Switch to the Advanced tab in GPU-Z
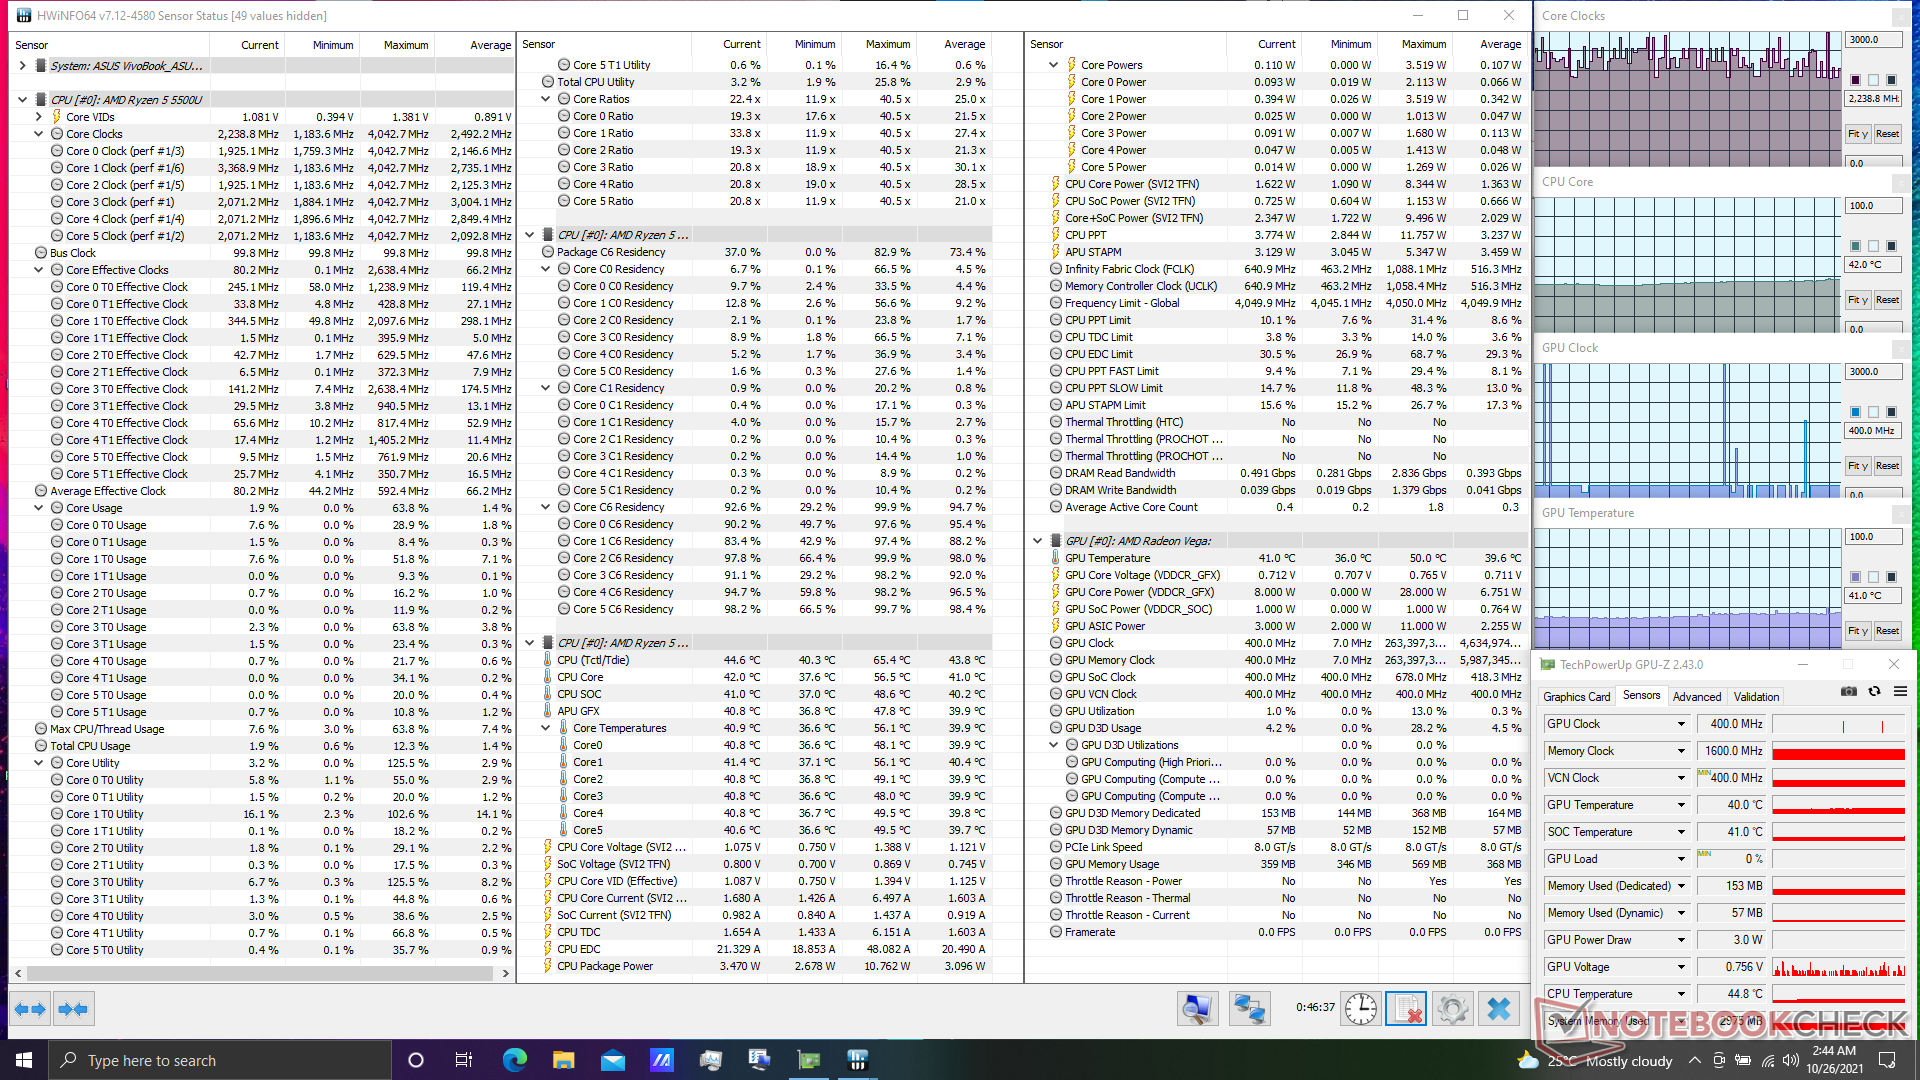The height and width of the screenshot is (1080, 1920). click(1697, 697)
